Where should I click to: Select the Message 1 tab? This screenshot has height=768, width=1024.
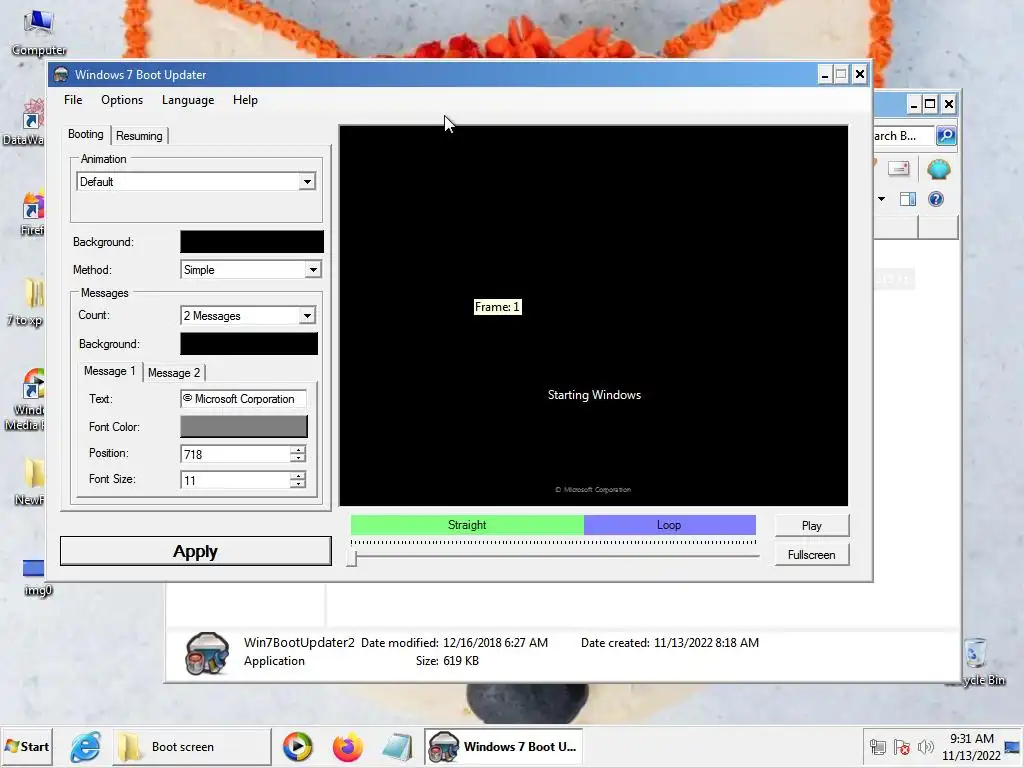(110, 371)
